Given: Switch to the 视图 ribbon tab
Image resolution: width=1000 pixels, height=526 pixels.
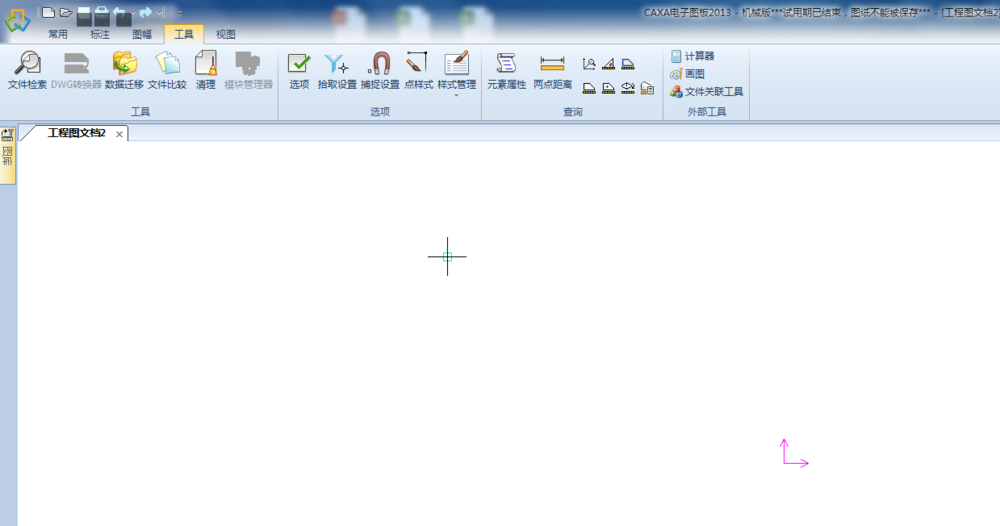Looking at the screenshot, I should (x=226, y=34).
